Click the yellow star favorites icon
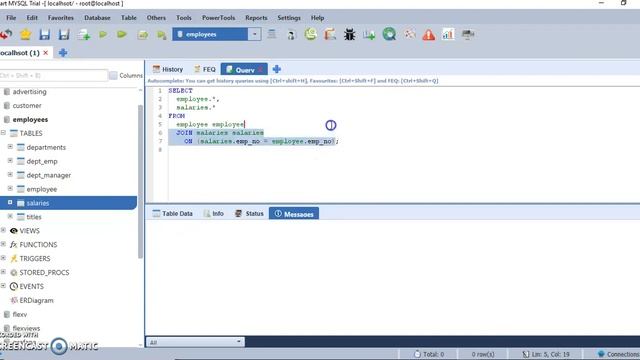Screen dimensions: 640x360 click(x=25, y=35)
